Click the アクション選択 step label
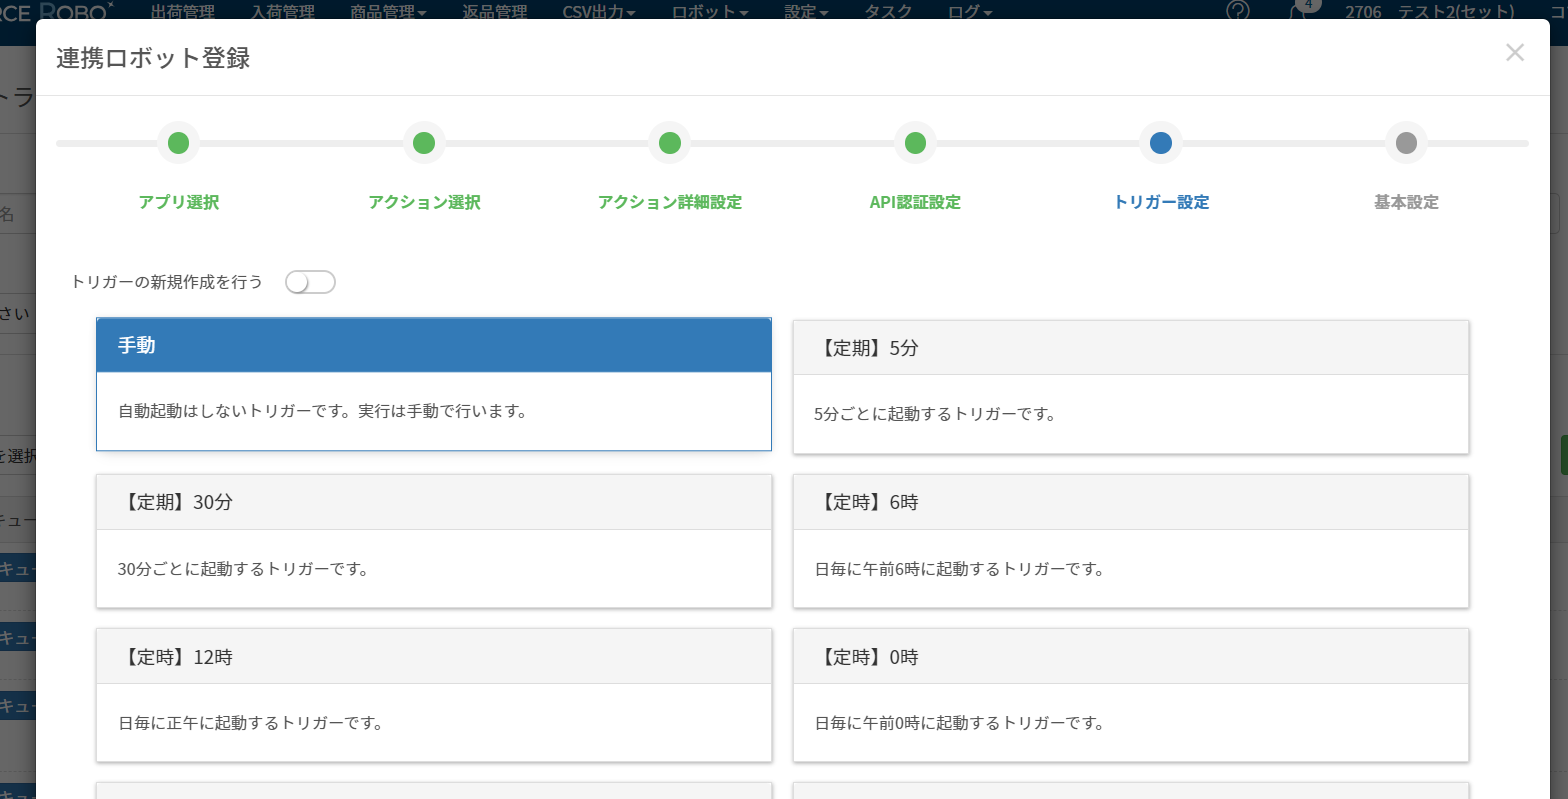1568x799 pixels. [x=424, y=202]
